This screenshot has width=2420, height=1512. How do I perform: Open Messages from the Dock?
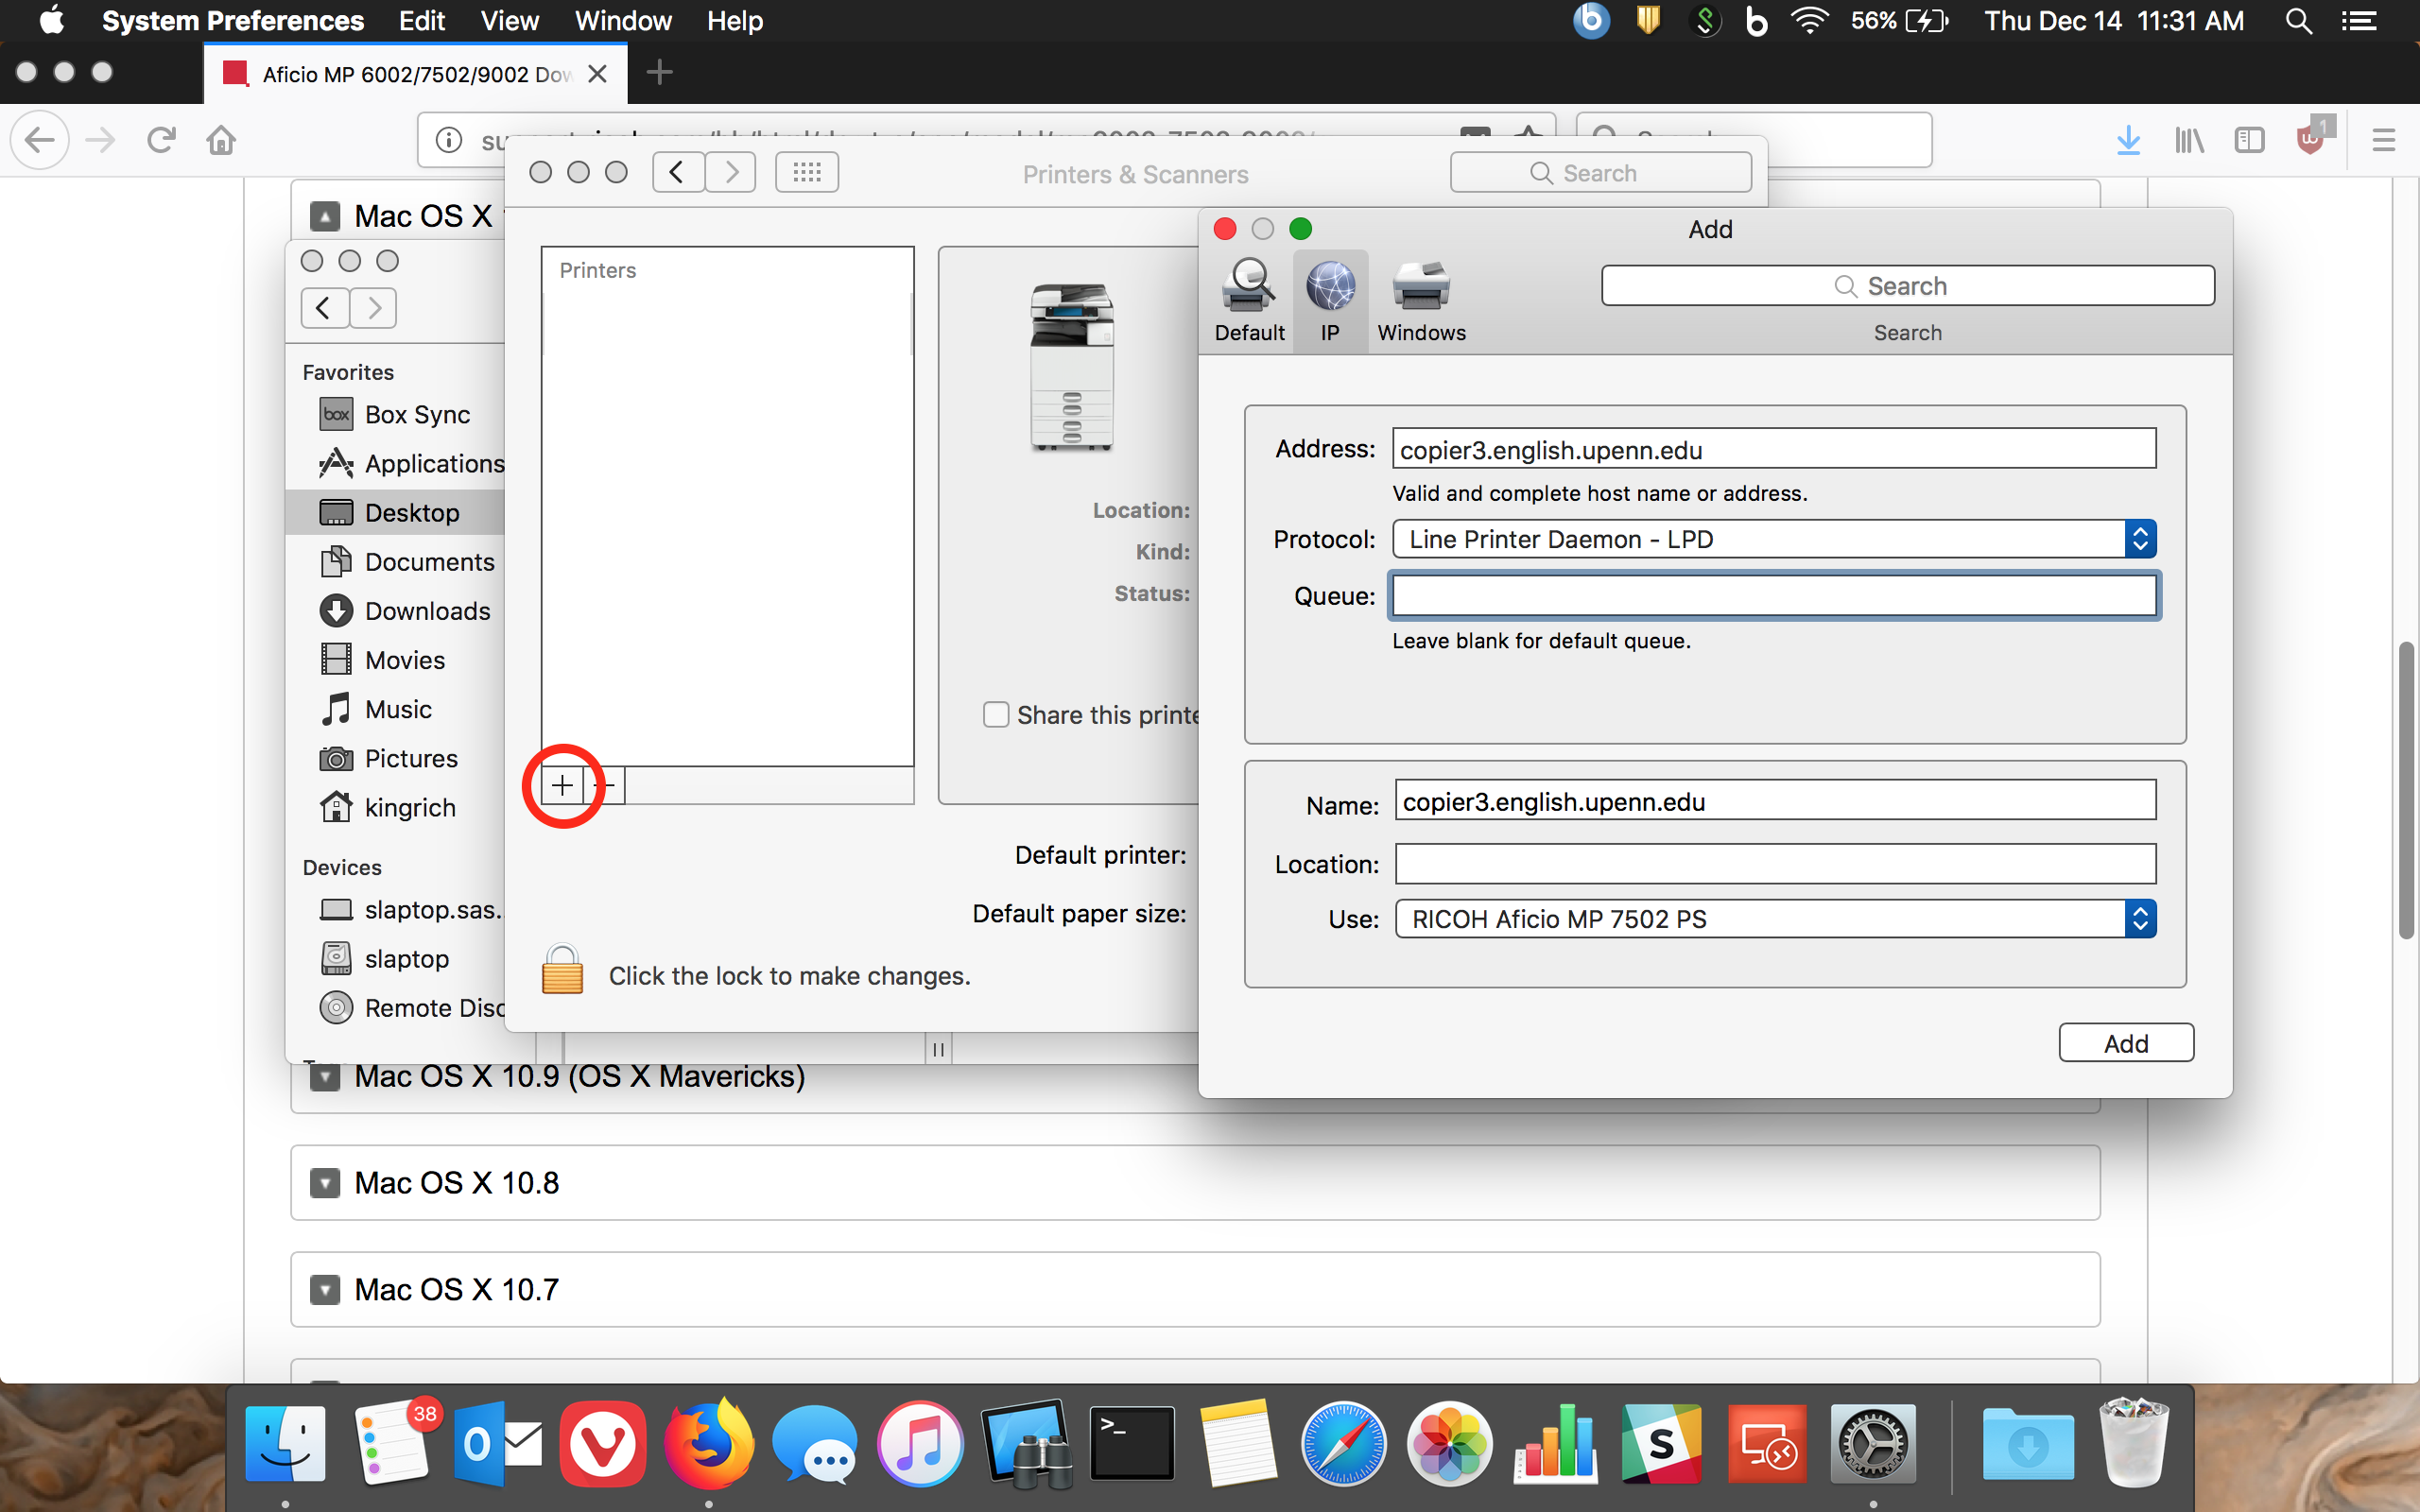[x=815, y=1443]
